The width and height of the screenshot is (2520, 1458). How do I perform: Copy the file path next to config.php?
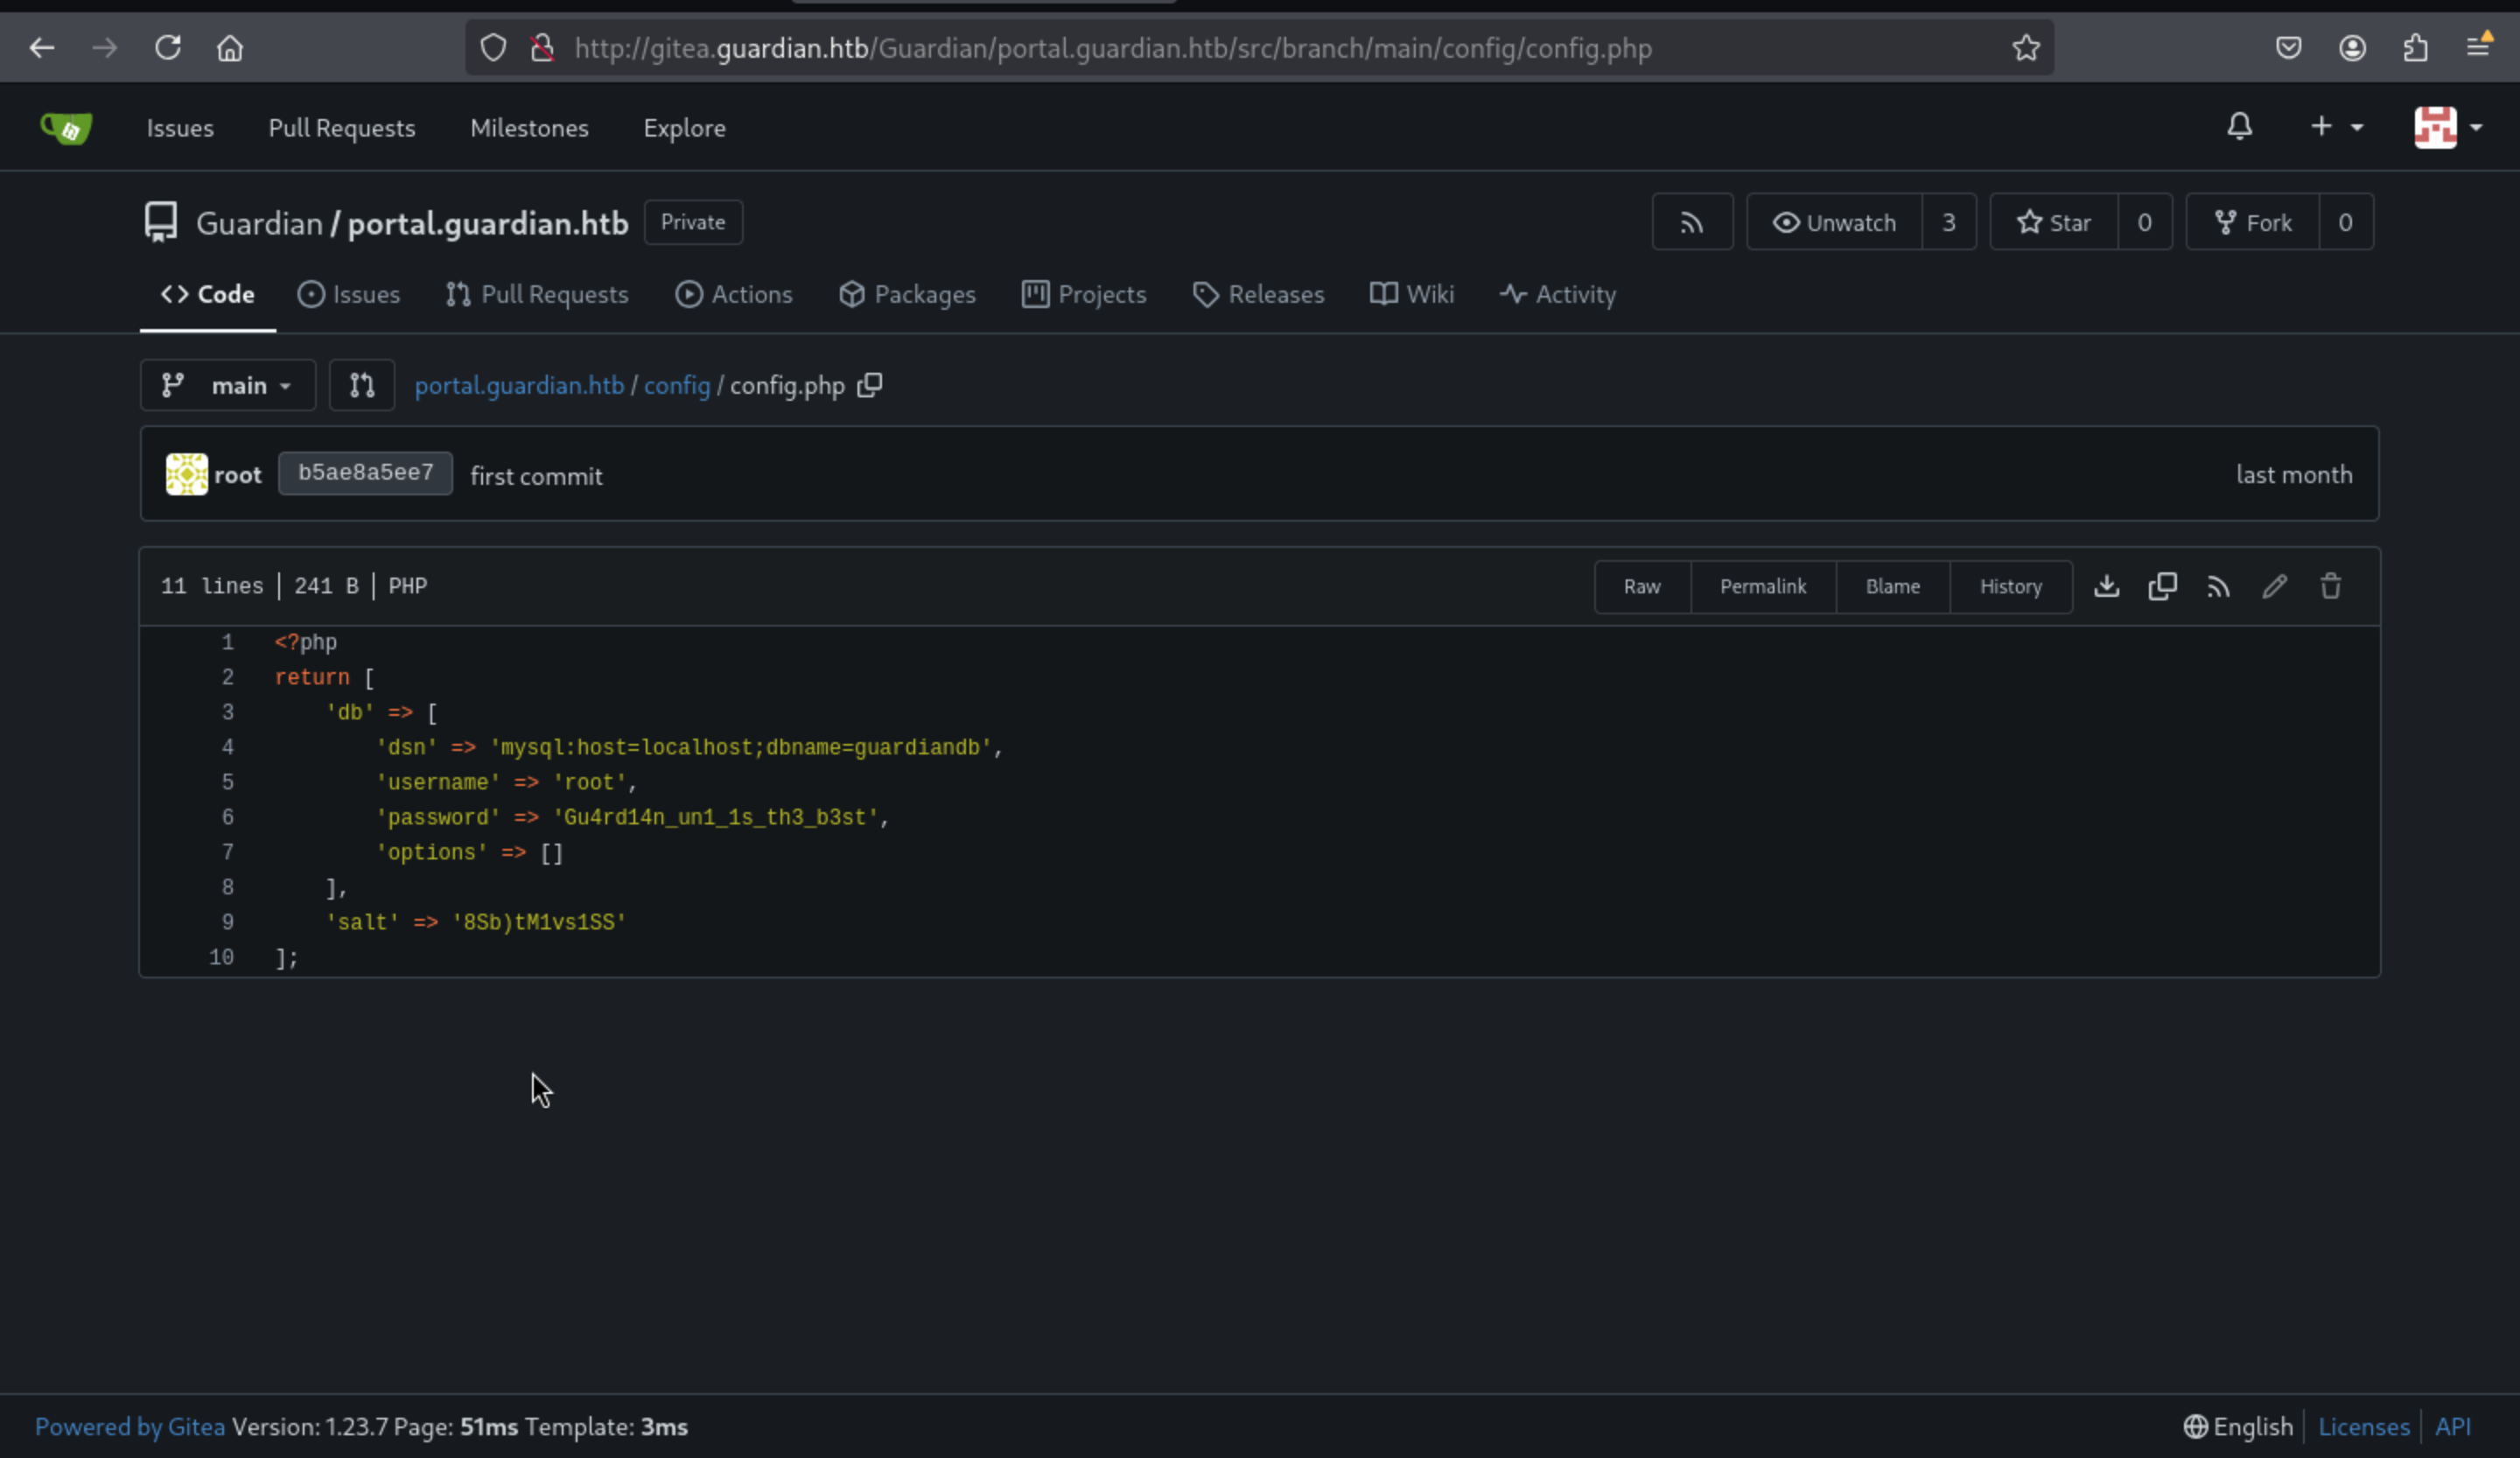coord(870,385)
